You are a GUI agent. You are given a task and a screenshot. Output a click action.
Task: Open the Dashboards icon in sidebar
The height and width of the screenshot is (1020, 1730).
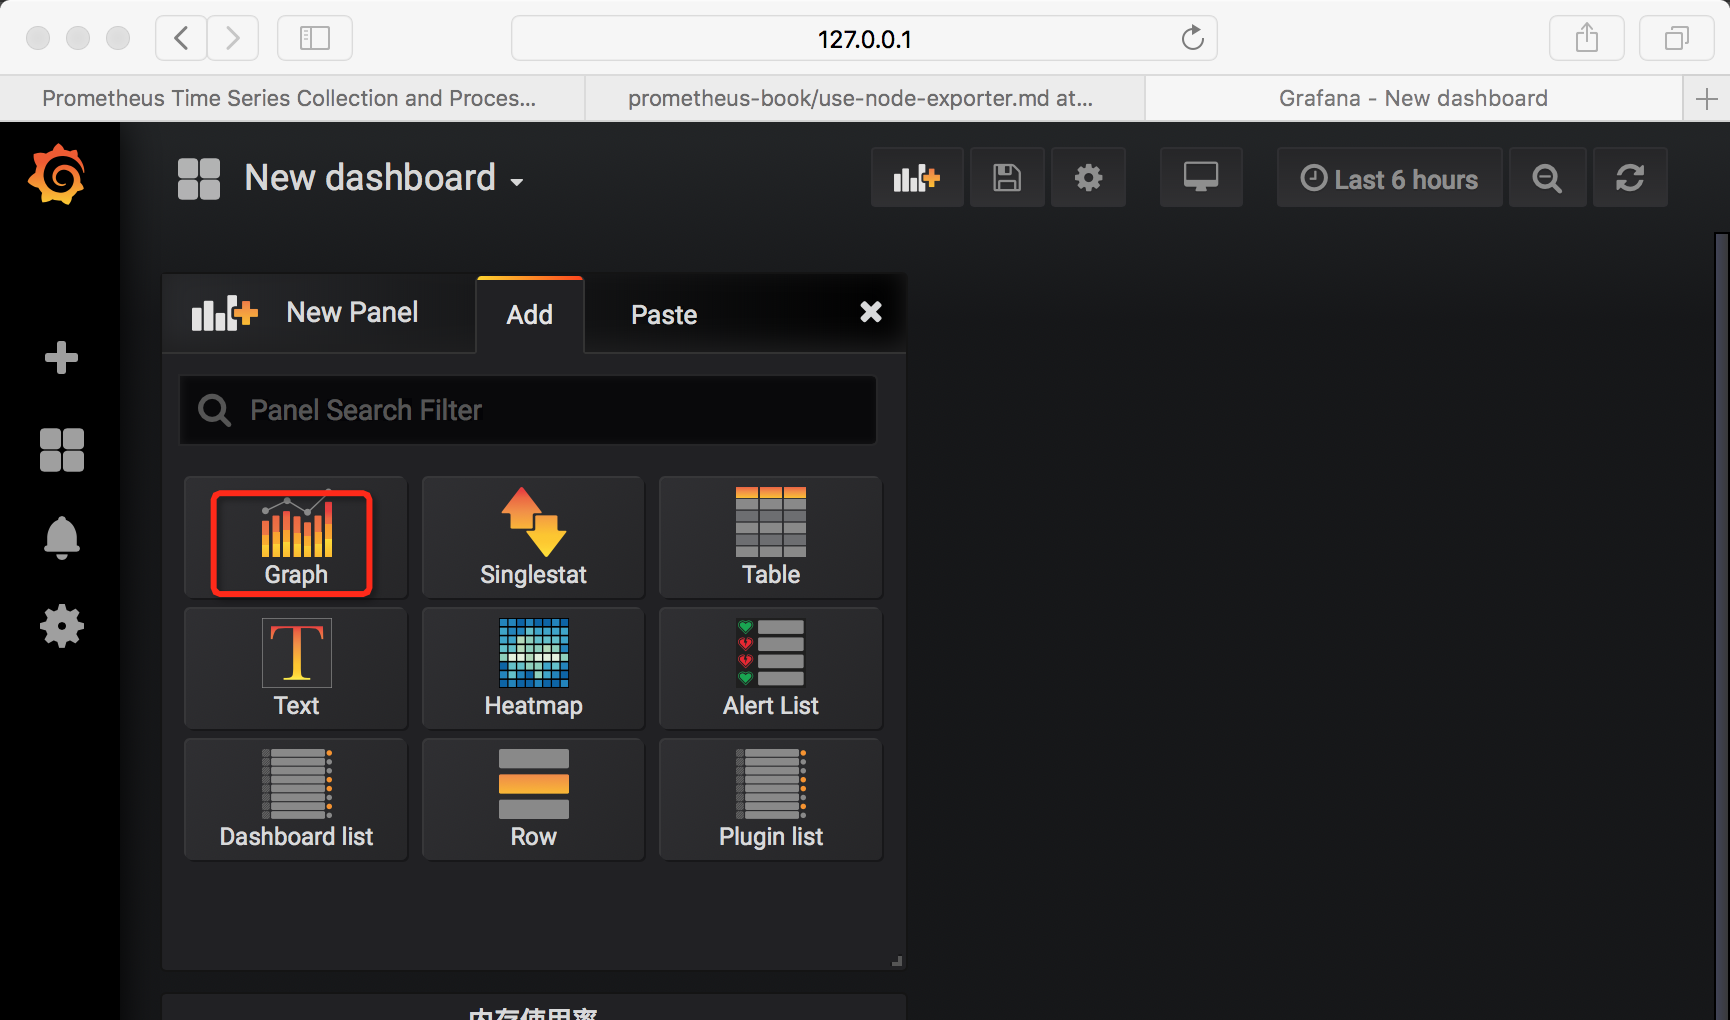pos(61,449)
